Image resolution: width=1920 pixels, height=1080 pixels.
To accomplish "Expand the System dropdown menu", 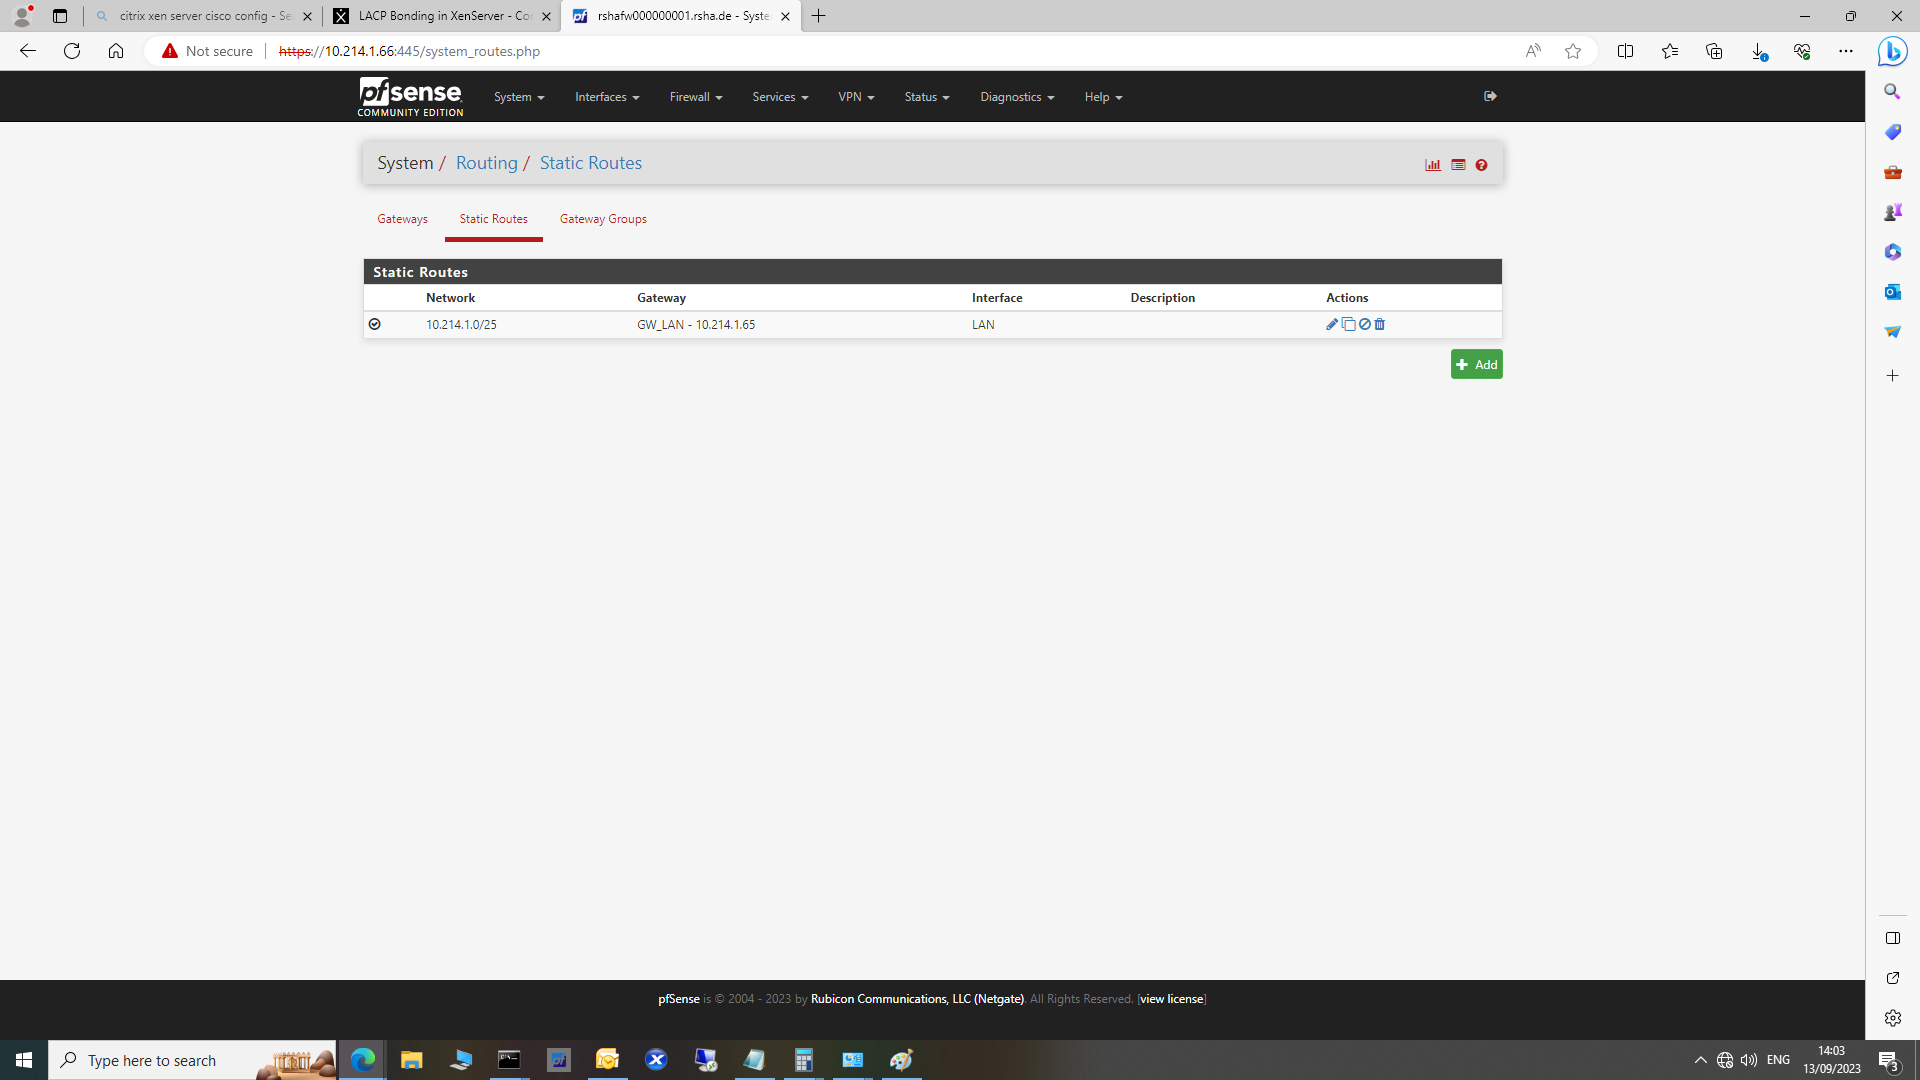I will tap(518, 96).
